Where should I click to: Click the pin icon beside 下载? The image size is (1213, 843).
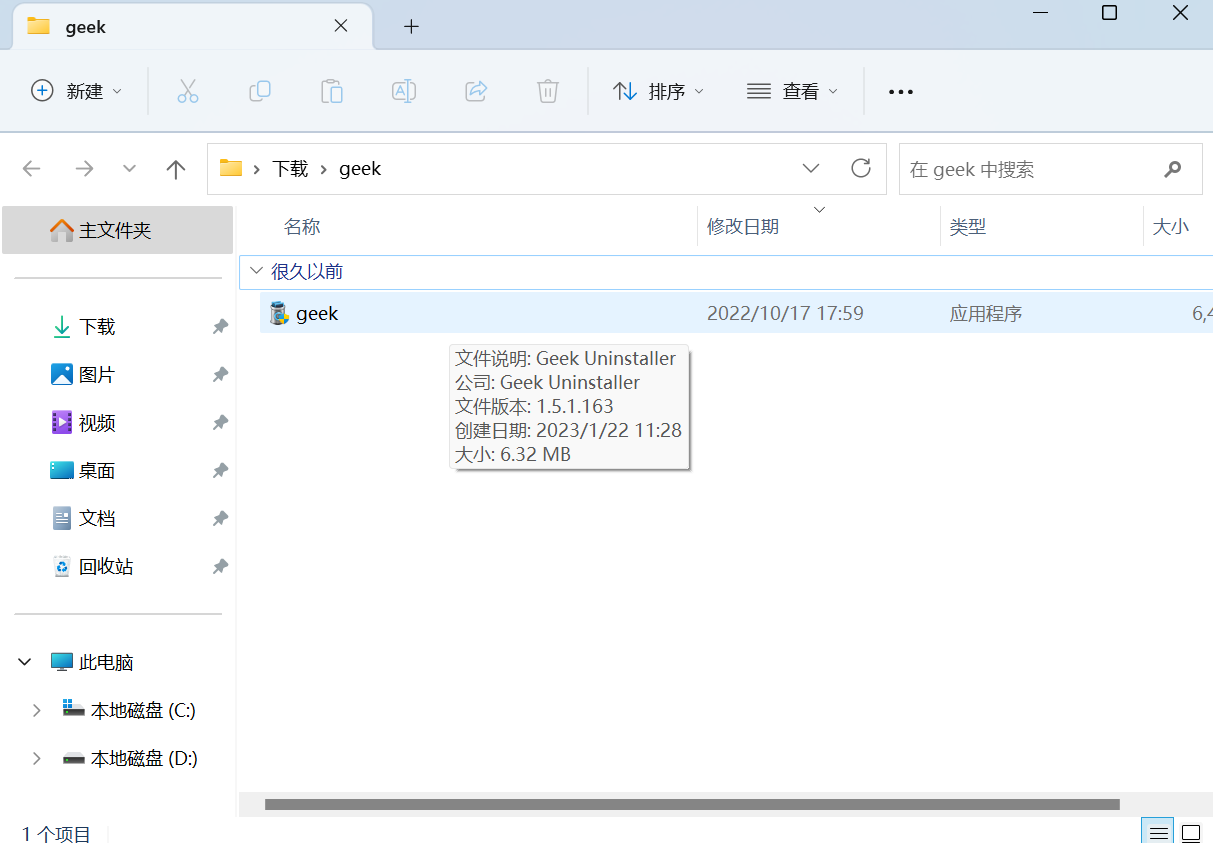point(220,327)
